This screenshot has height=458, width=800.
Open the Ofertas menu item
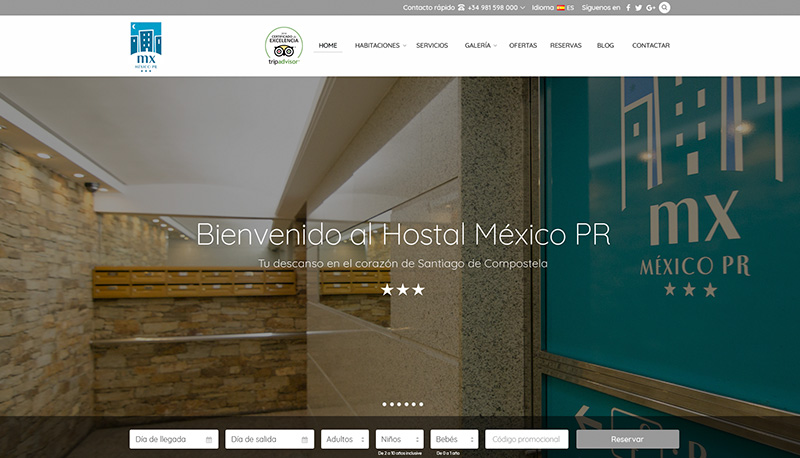click(523, 45)
